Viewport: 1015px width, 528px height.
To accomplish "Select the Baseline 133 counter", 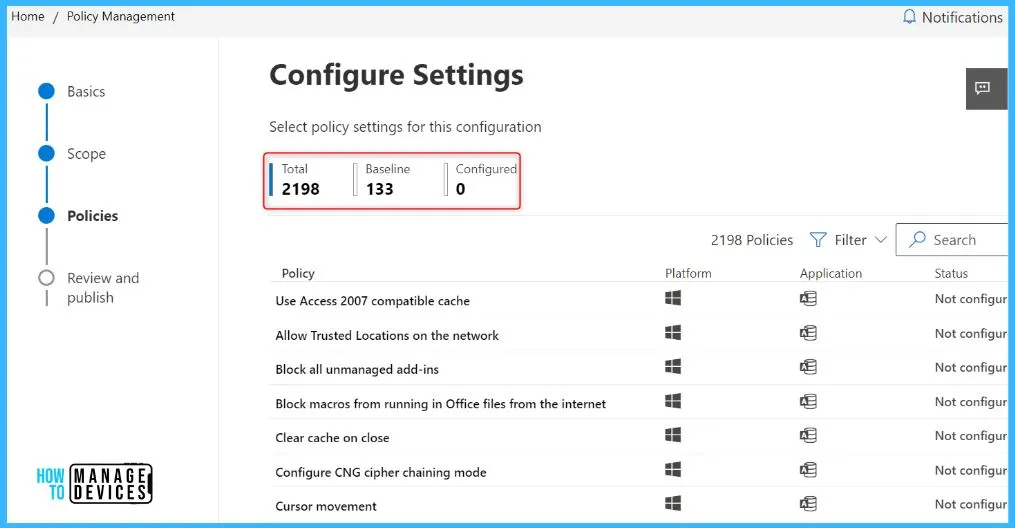I will click(x=382, y=180).
